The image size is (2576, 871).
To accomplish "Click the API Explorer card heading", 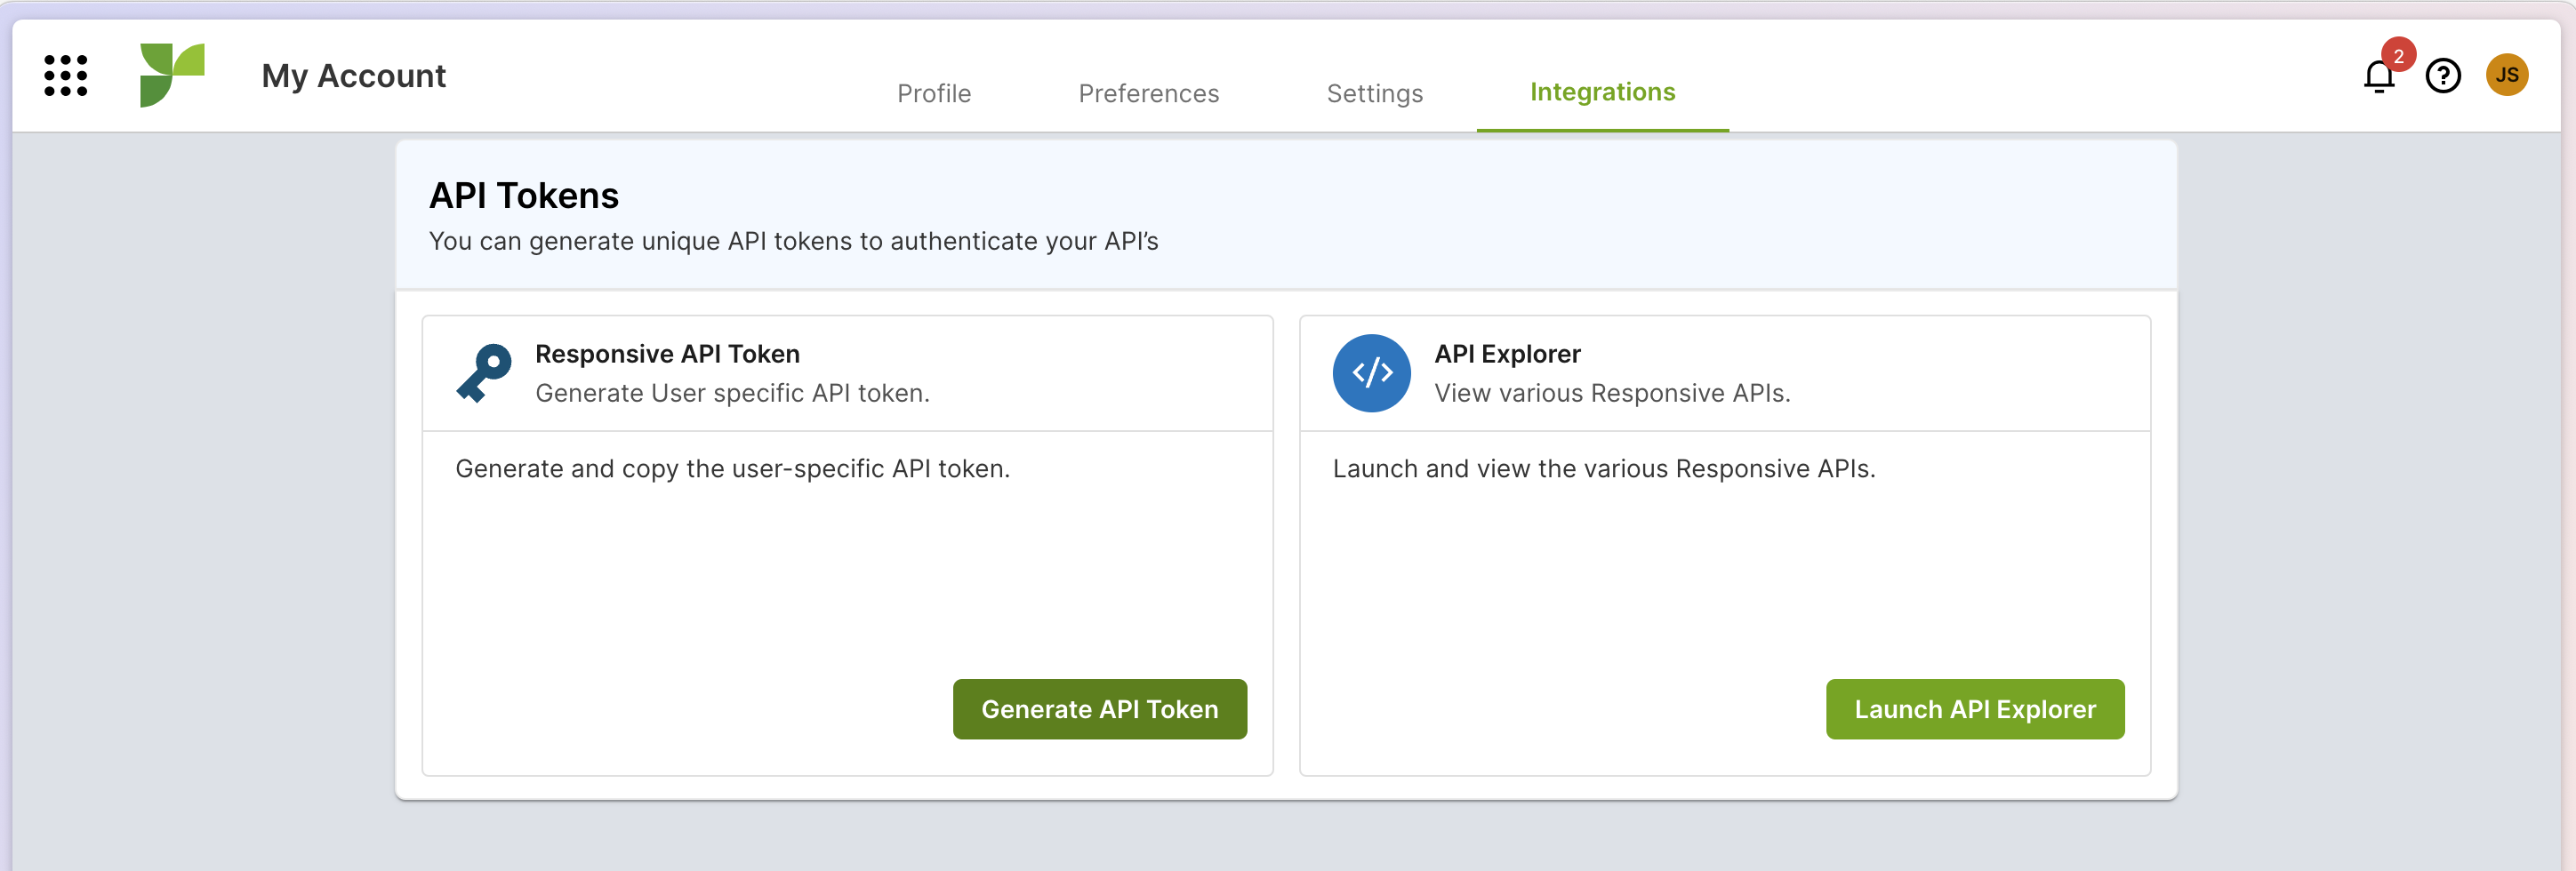I will [x=1507, y=354].
